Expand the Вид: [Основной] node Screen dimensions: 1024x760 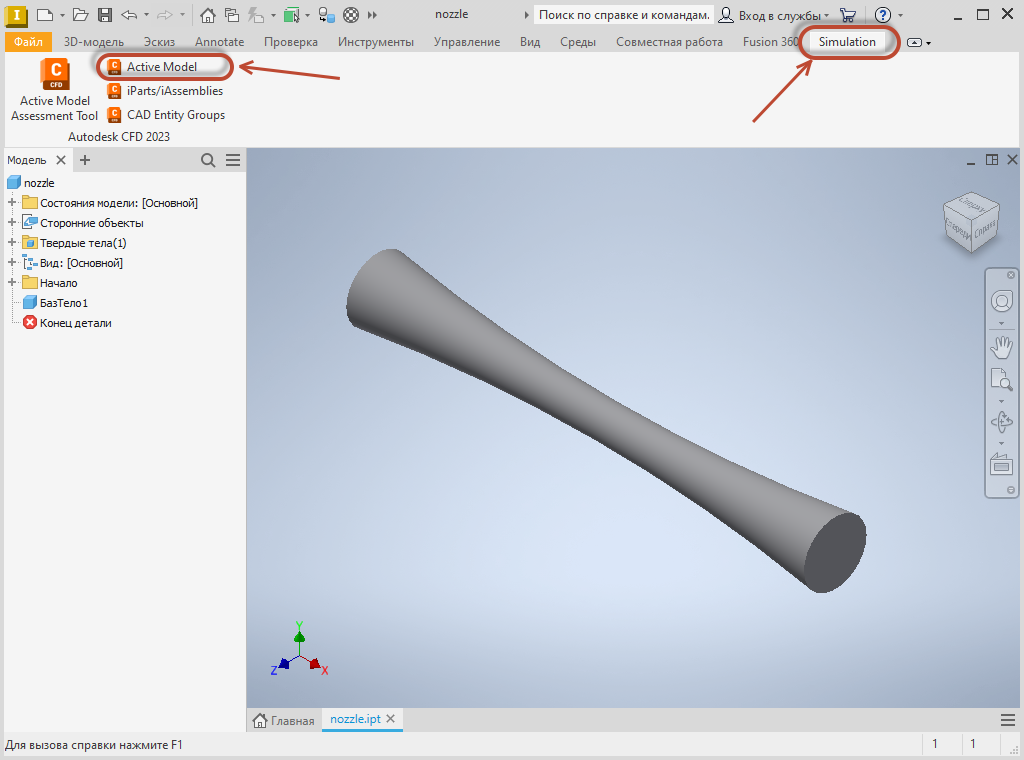[12, 262]
